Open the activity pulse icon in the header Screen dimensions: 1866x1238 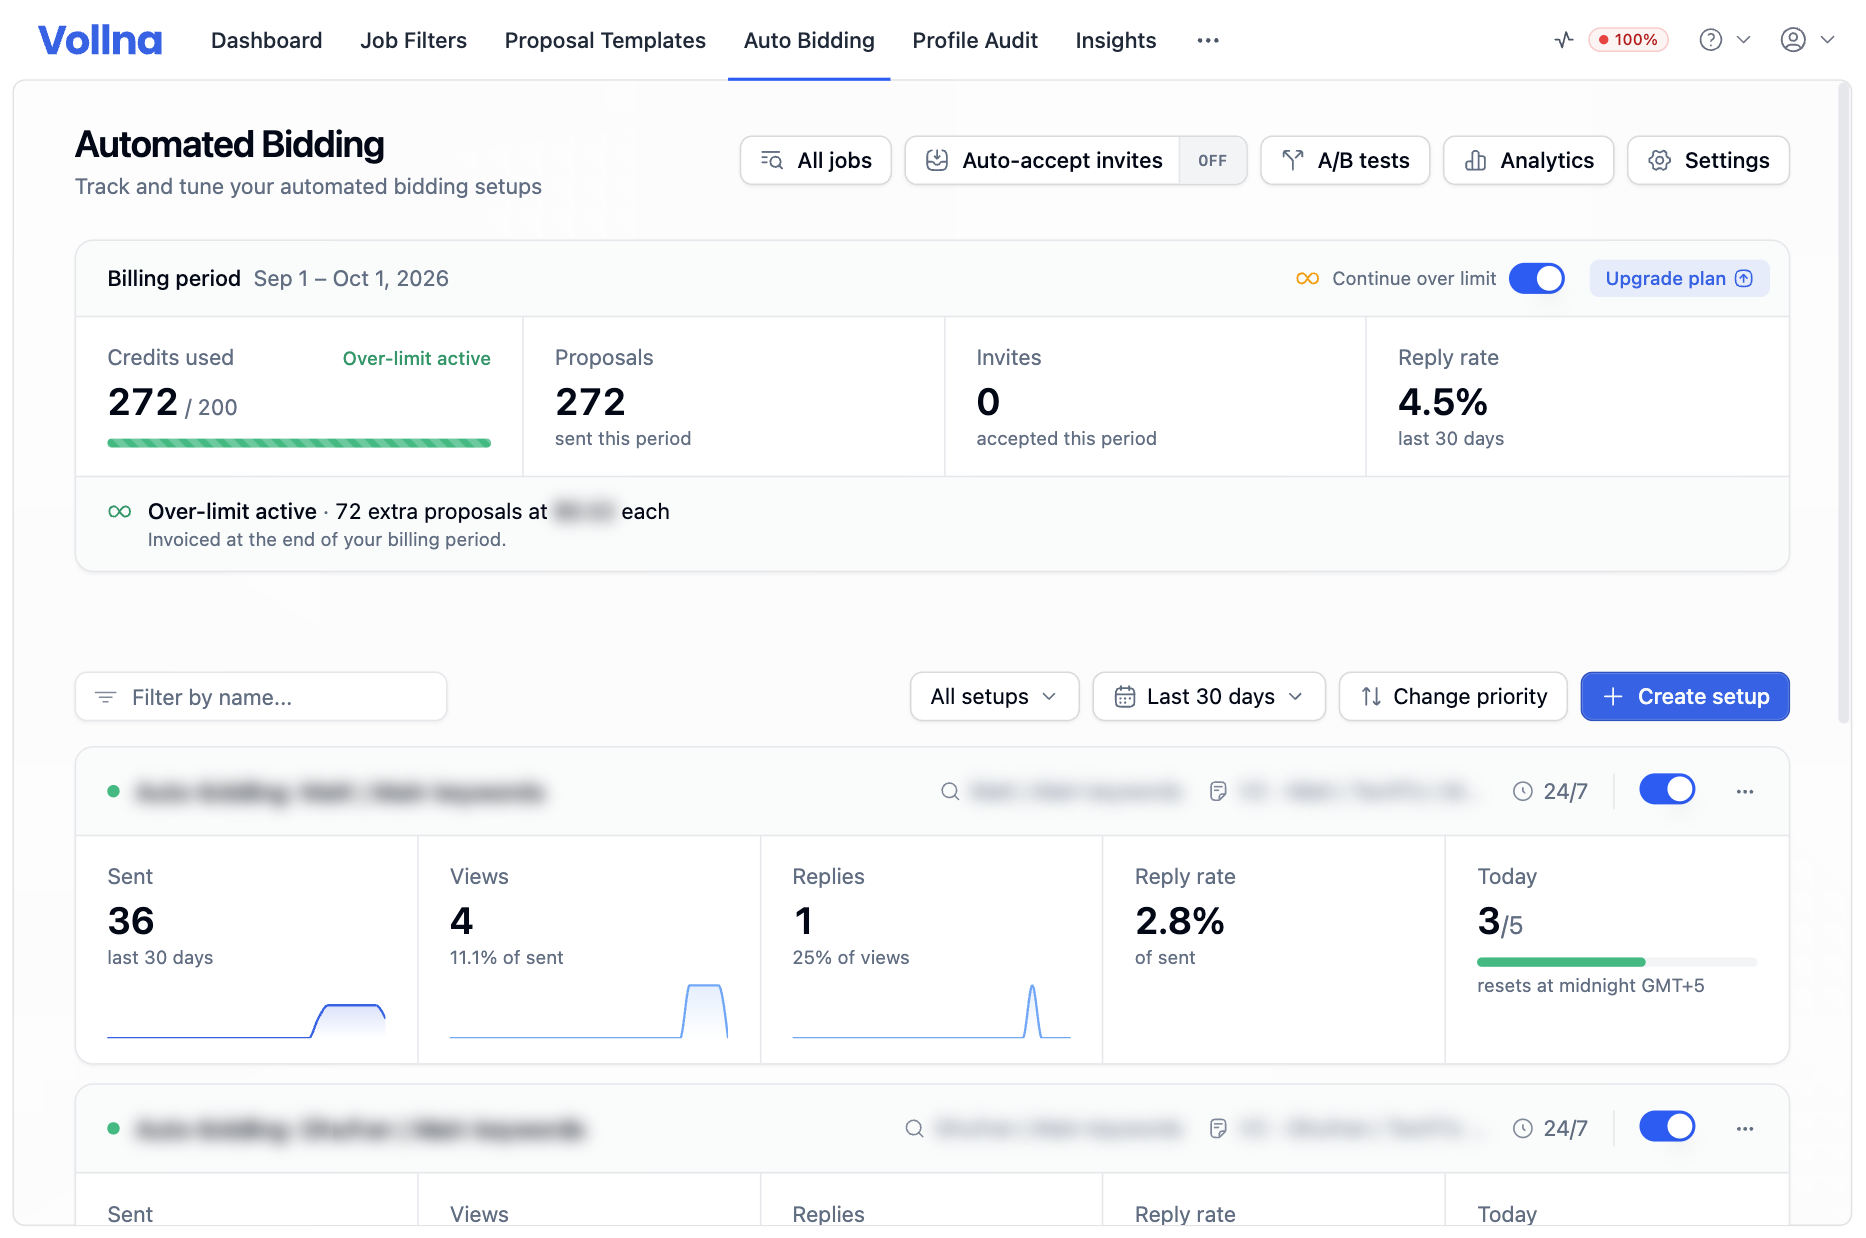1564,40
